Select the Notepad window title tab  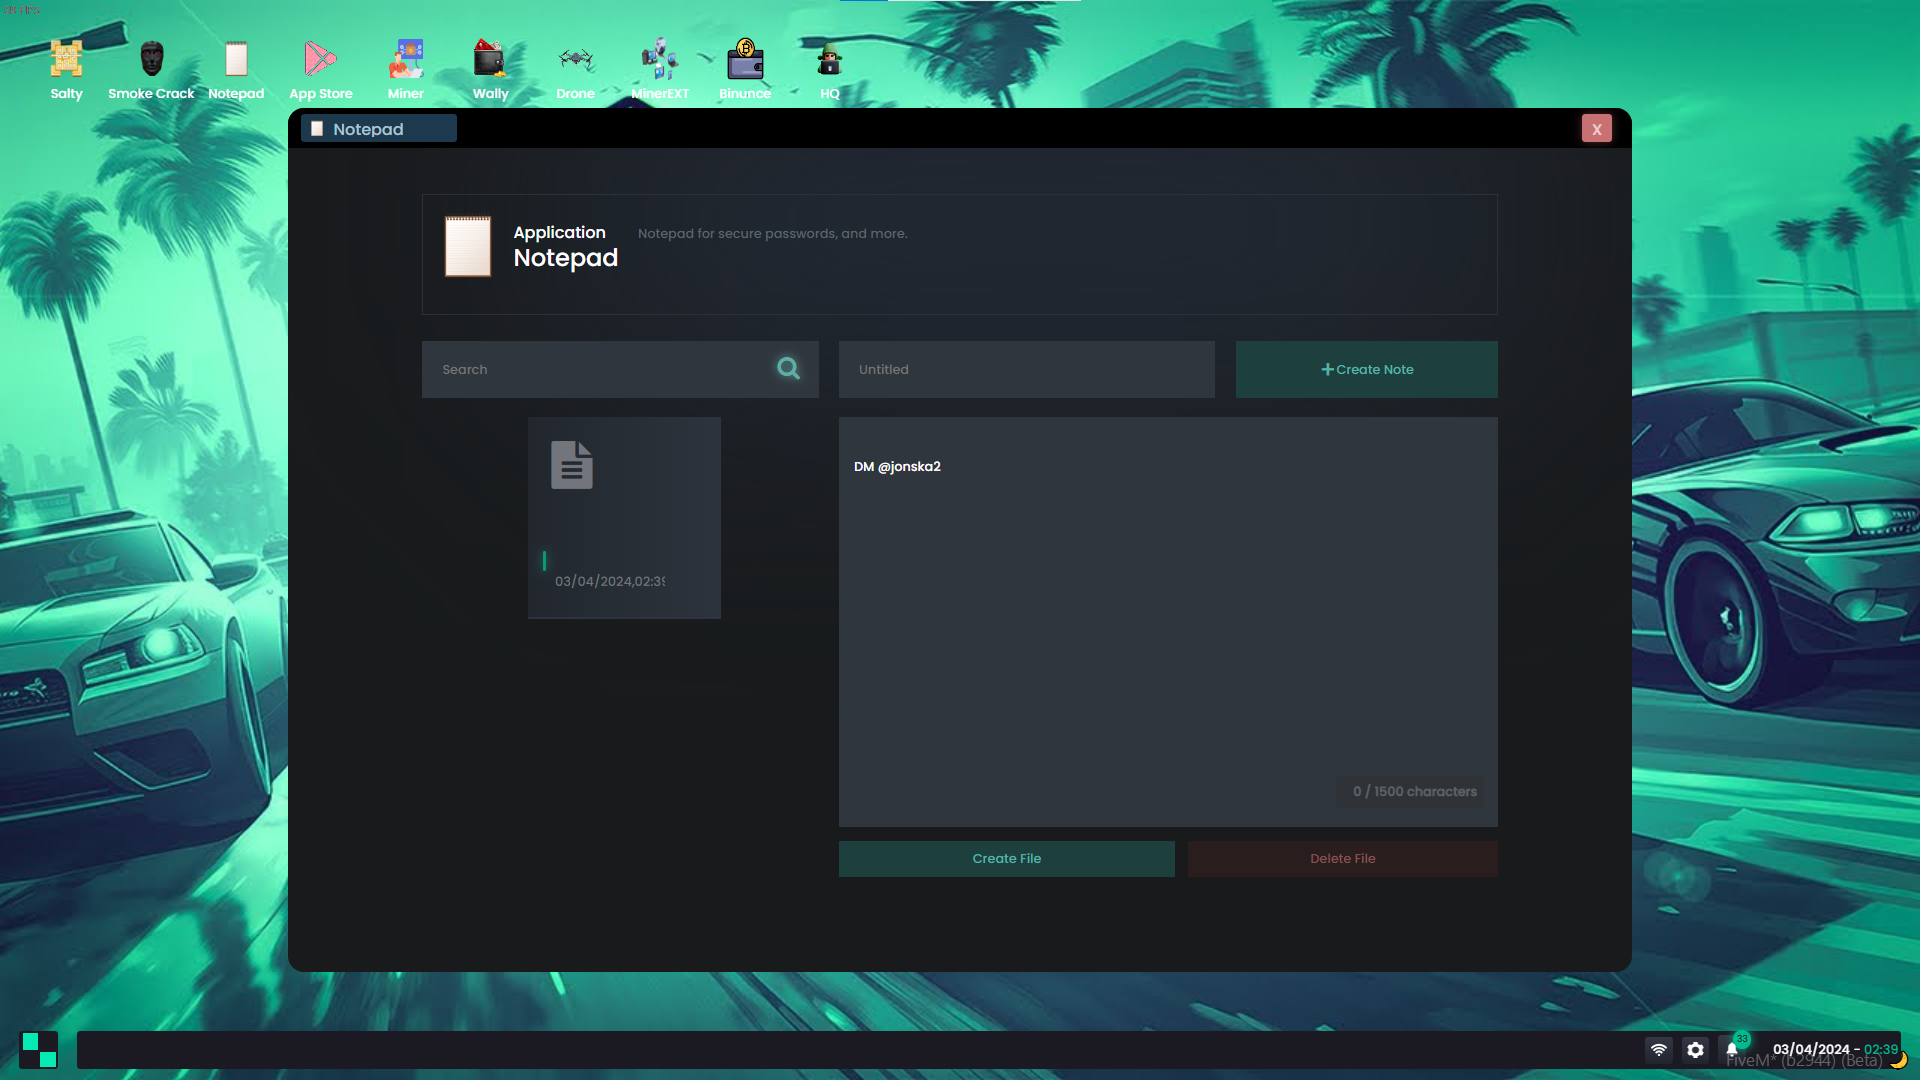click(379, 129)
